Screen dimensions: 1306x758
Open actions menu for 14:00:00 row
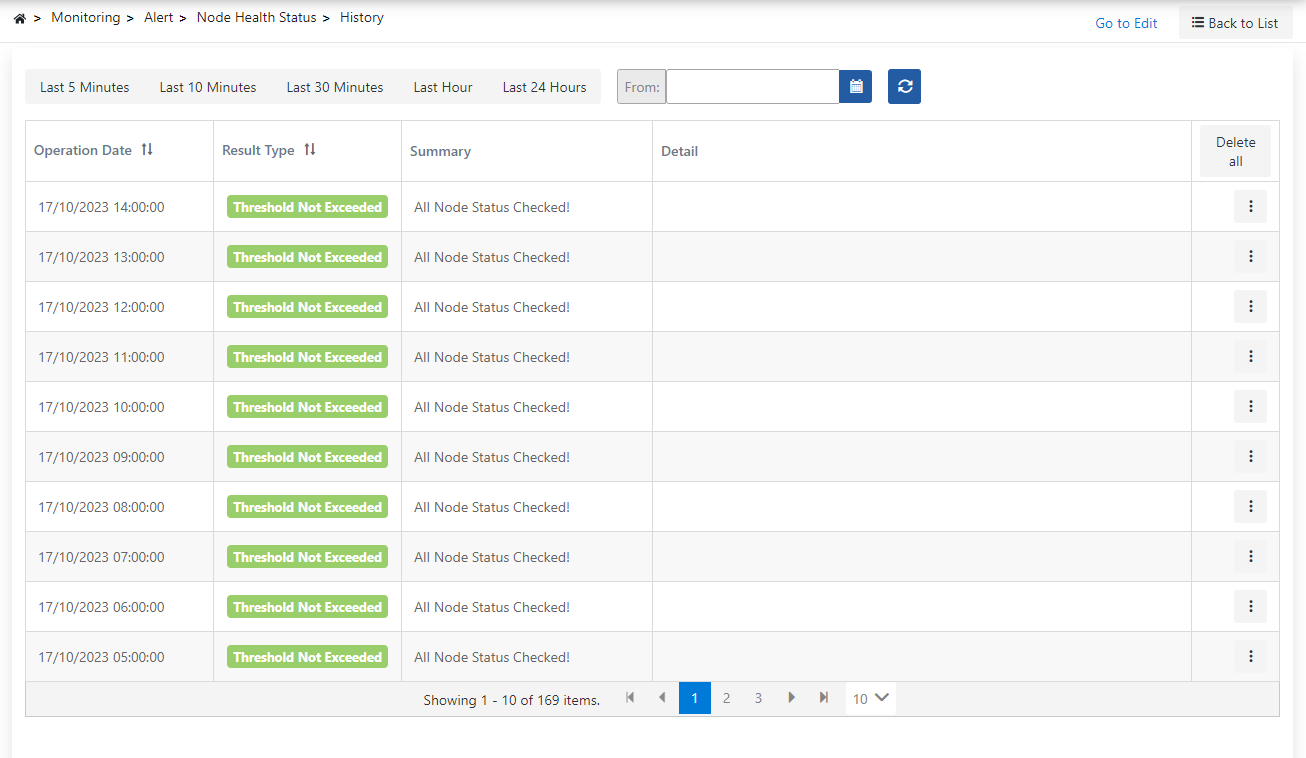pyautogui.click(x=1250, y=207)
